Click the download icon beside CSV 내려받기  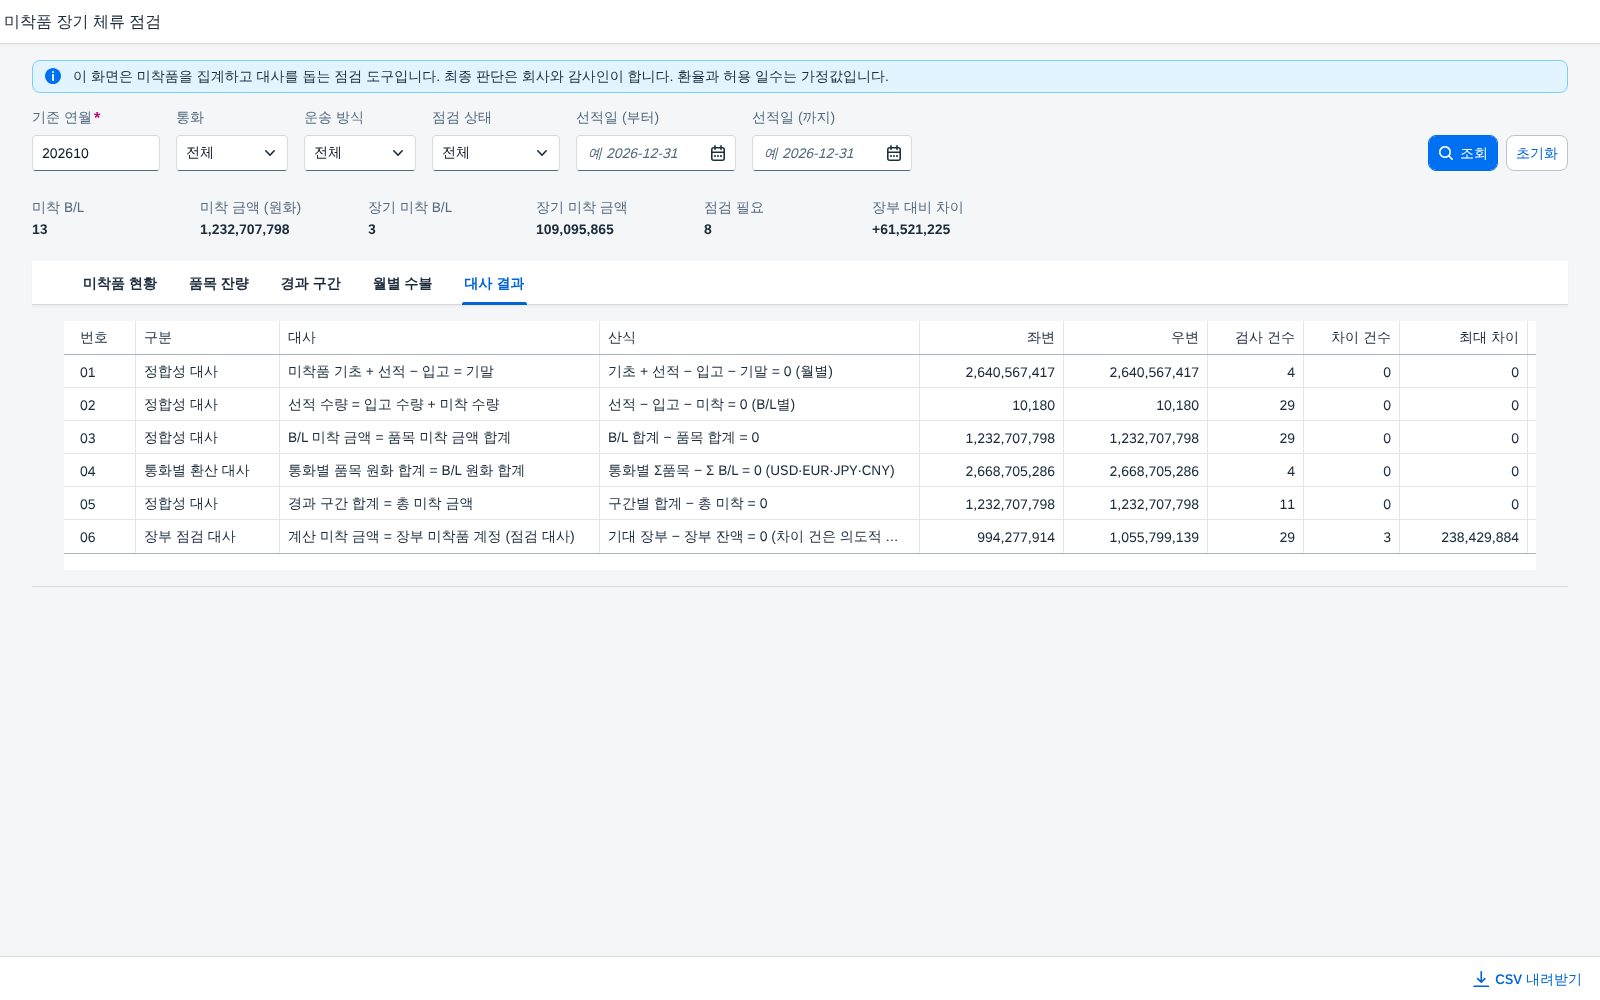click(x=1481, y=979)
